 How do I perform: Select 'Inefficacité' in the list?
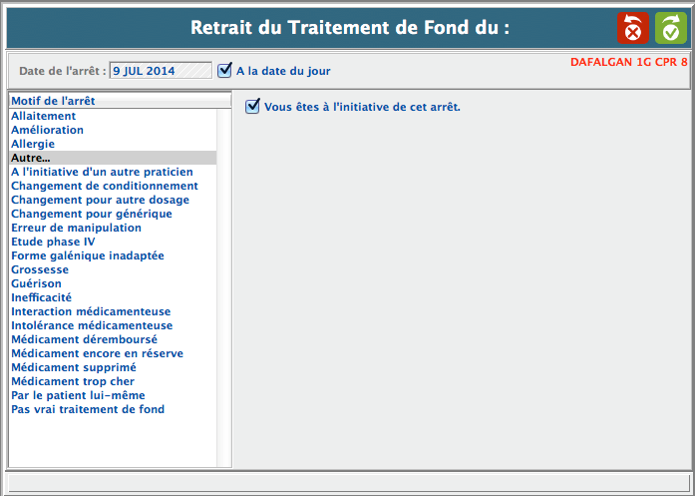41,298
